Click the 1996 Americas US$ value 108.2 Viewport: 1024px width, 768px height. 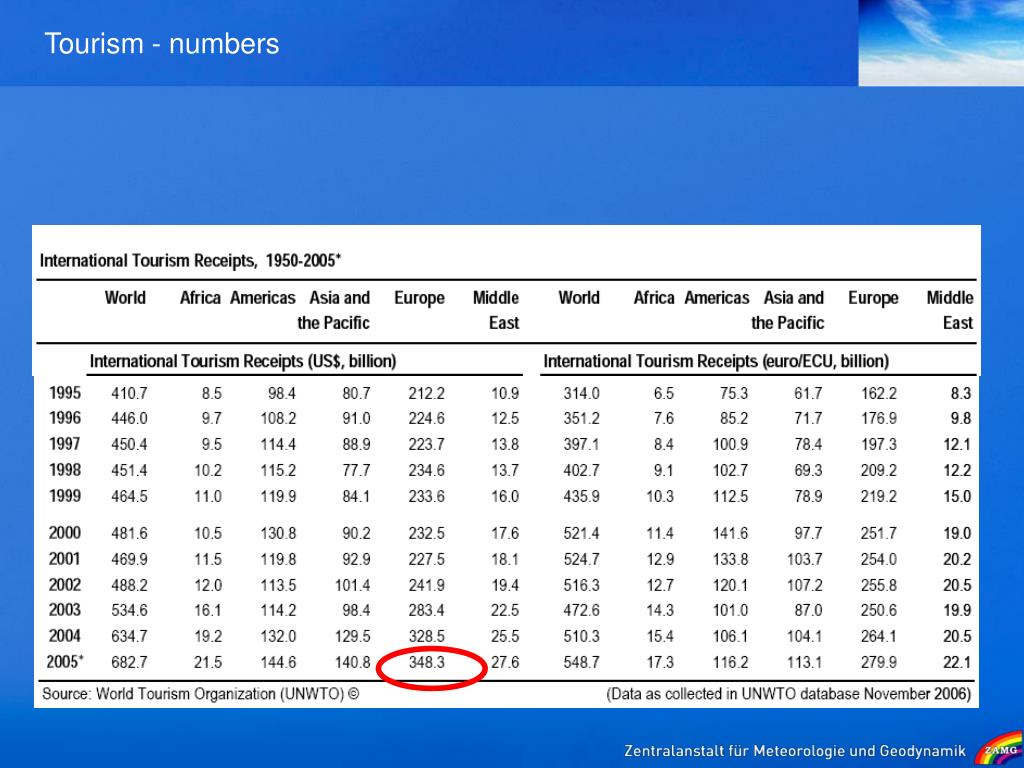click(278, 419)
